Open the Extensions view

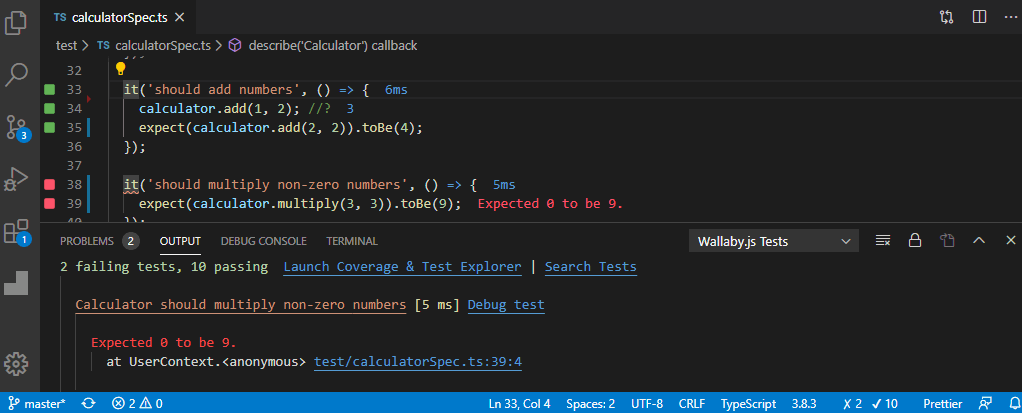coord(17,232)
